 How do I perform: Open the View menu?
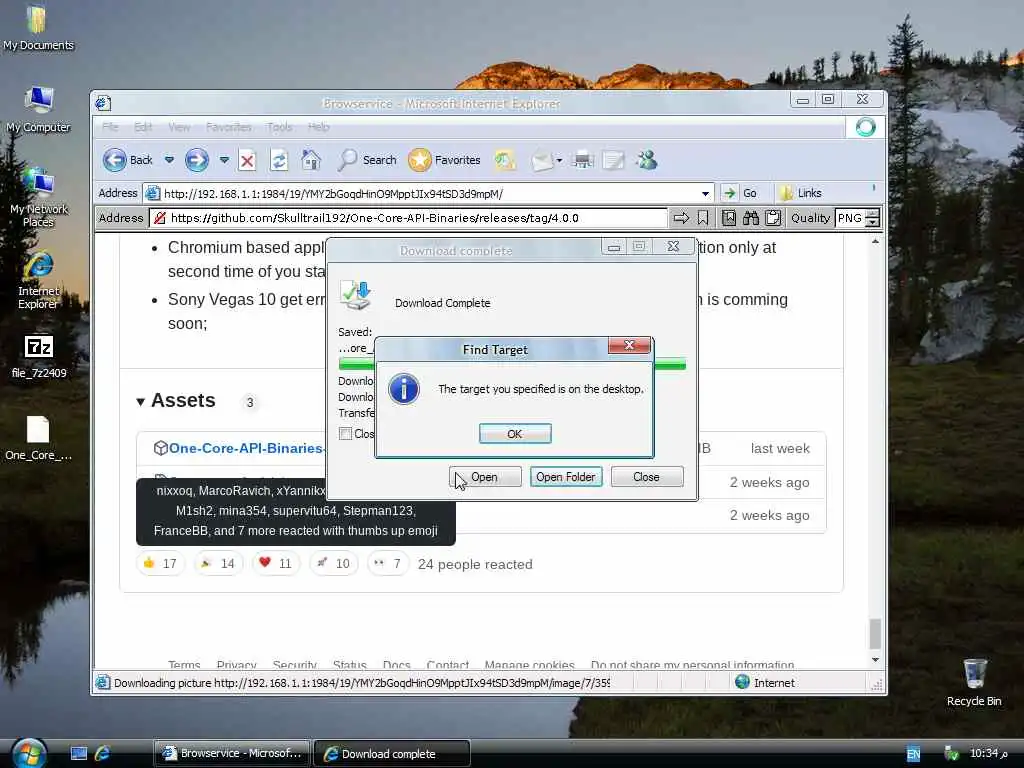coord(179,127)
